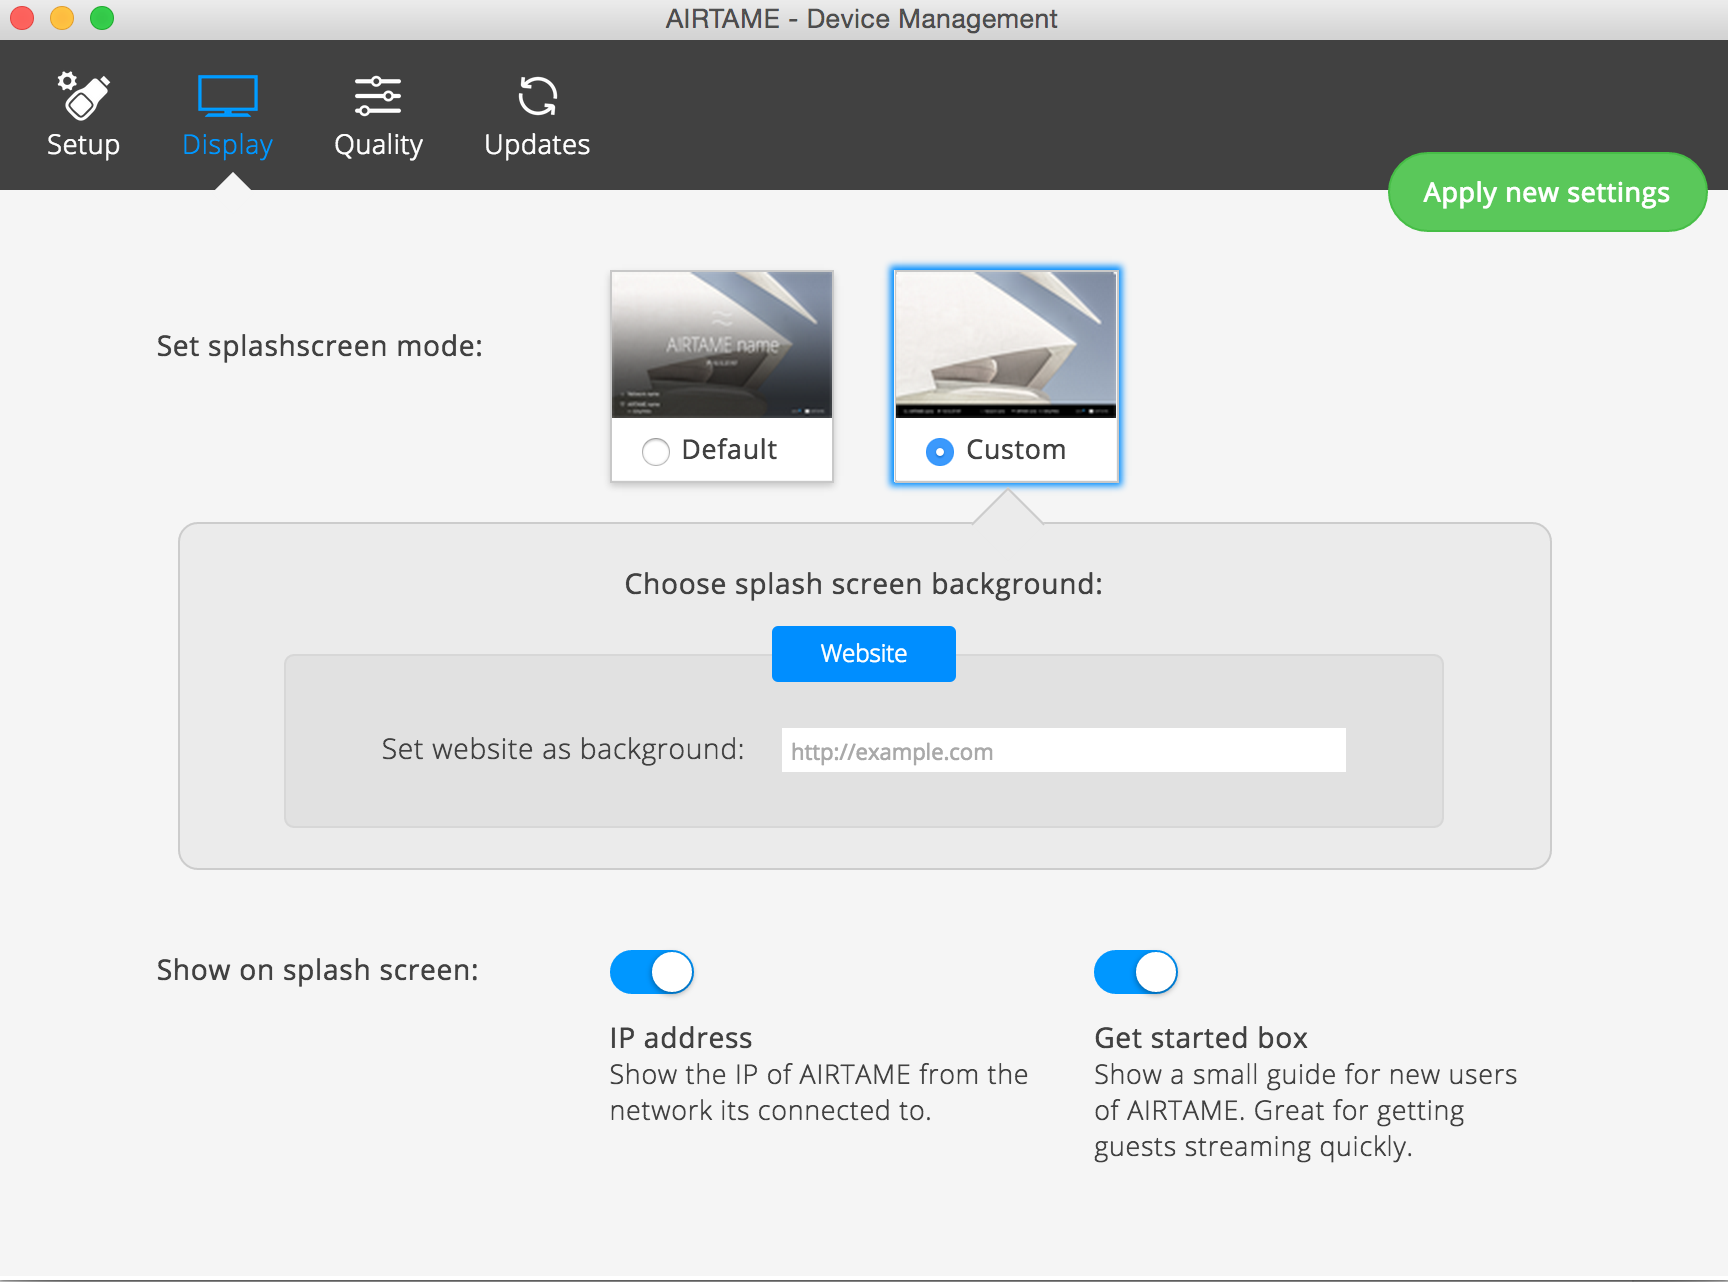Image resolution: width=1728 pixels, height=1282 pixels.
Task: Click the Custom splashscreen preview thumbnail
Action: pyautogui.click(x=1006, y=345)
